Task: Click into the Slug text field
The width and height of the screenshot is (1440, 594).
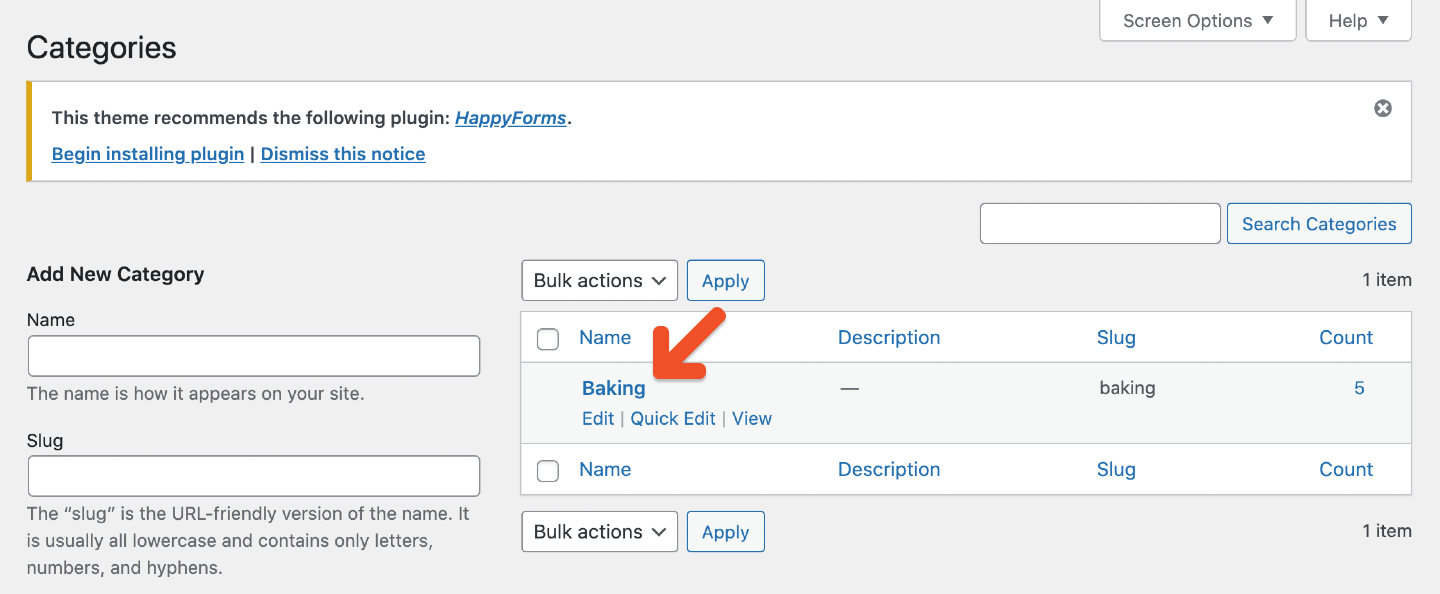Action: coord(254,476)
